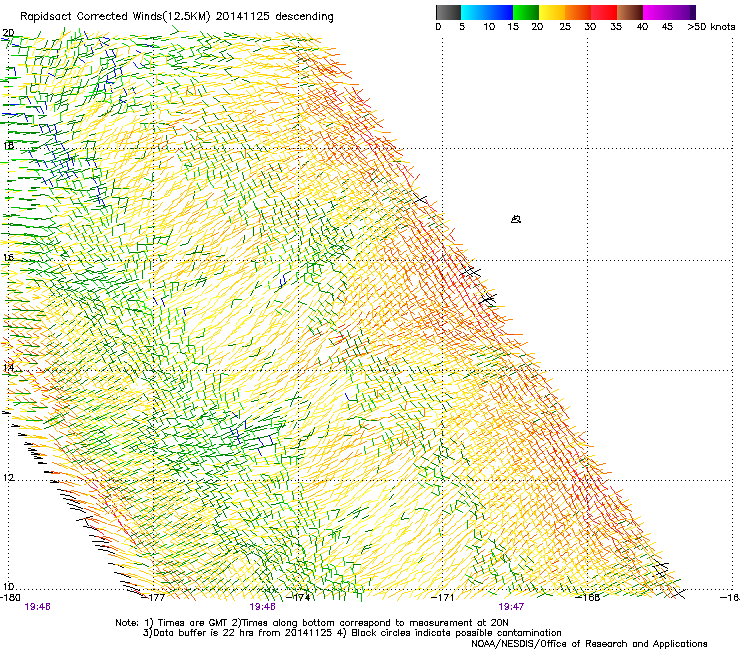Choose the yellow 20-25 knots legend swatch
Screen dimensions: 740x650
(552, 12)
